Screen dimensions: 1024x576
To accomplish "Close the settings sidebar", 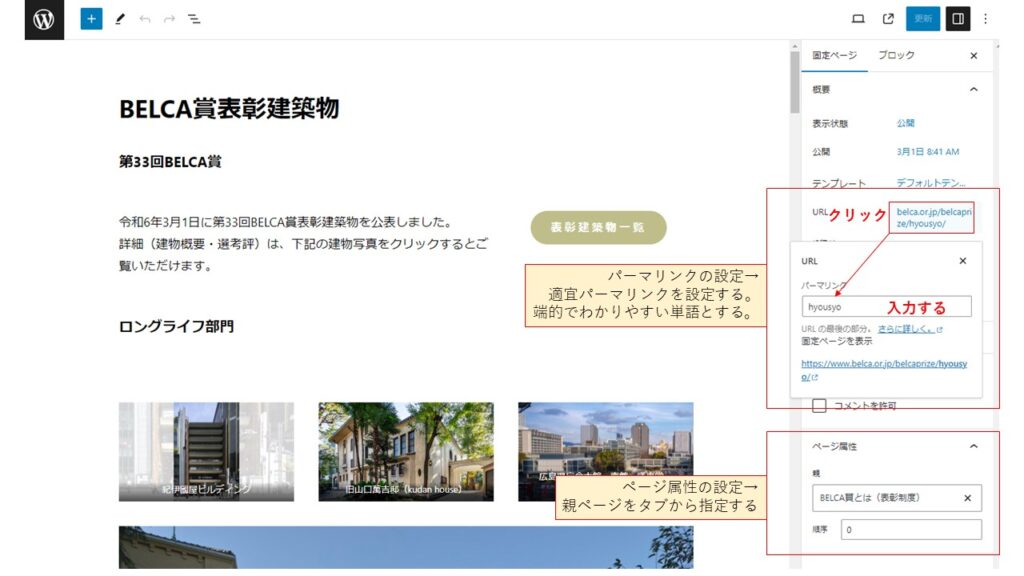I will (974, 56).
